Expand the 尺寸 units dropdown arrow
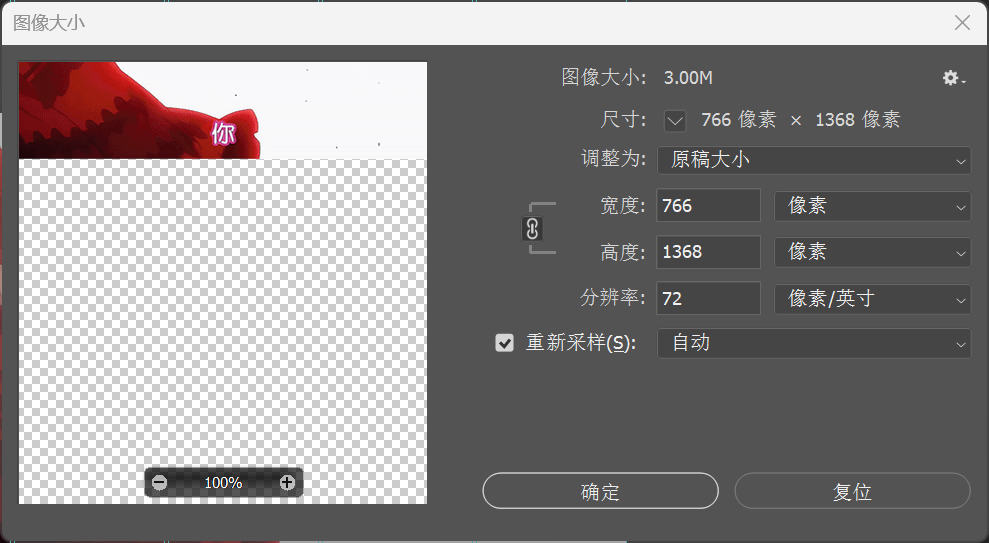 click(675, 120)
